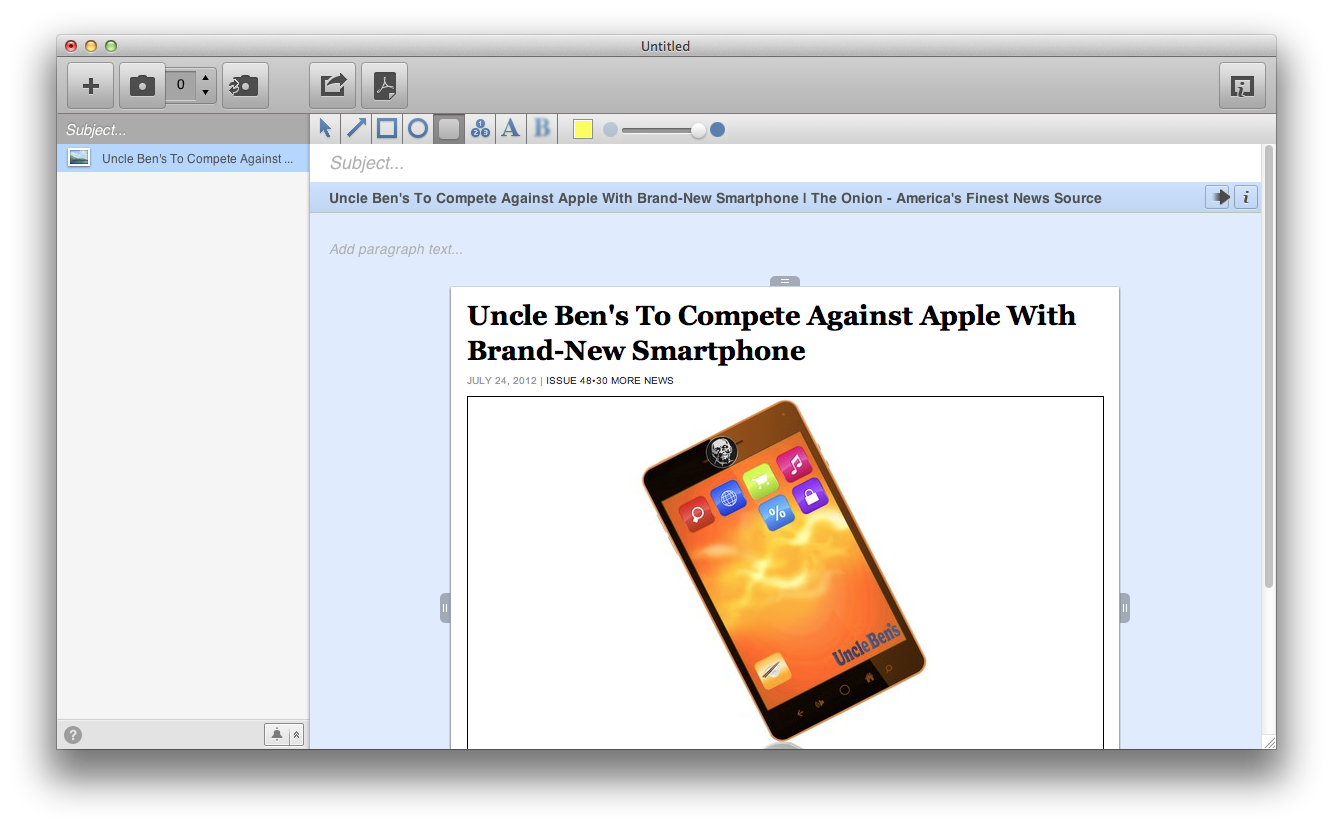Open the yellow color swatch
Image resolution: width=1333 pixels, height=828 pixels.
pos(583,129)
